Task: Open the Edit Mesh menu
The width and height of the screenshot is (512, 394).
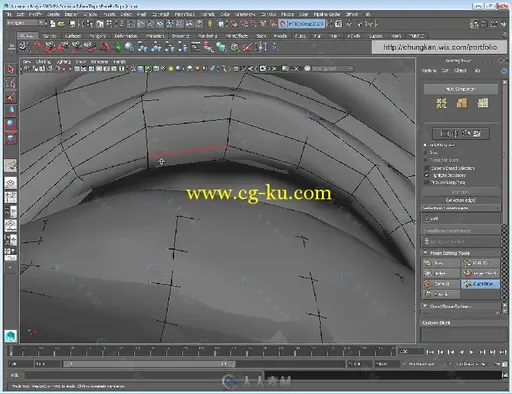Action: [160, 14]
